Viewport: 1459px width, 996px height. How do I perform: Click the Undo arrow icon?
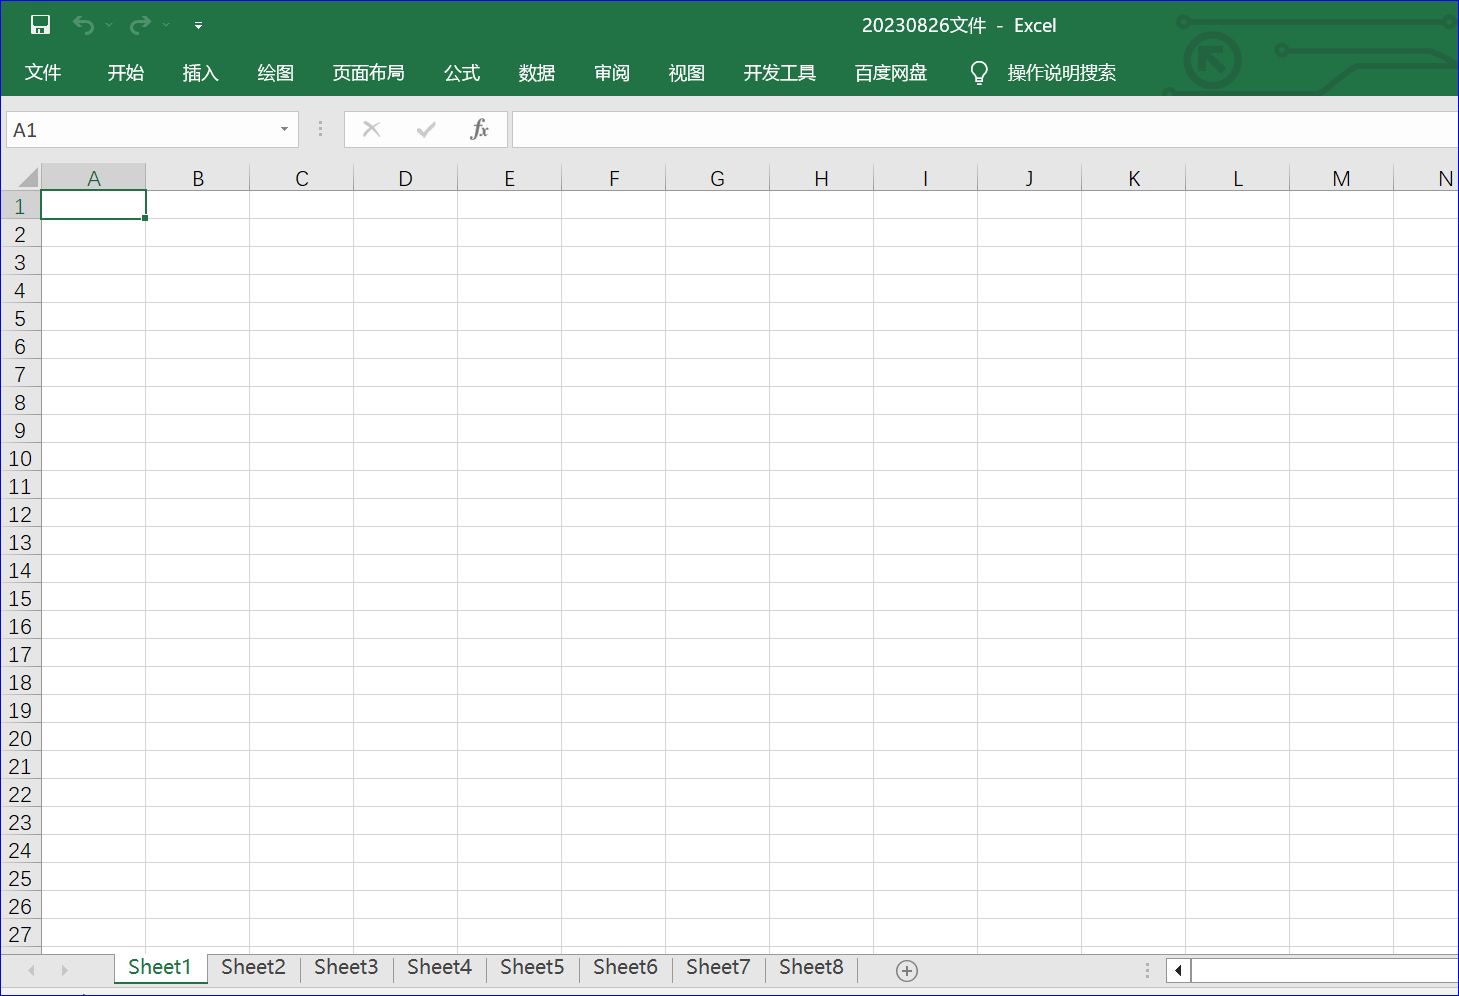pos(83,25)
